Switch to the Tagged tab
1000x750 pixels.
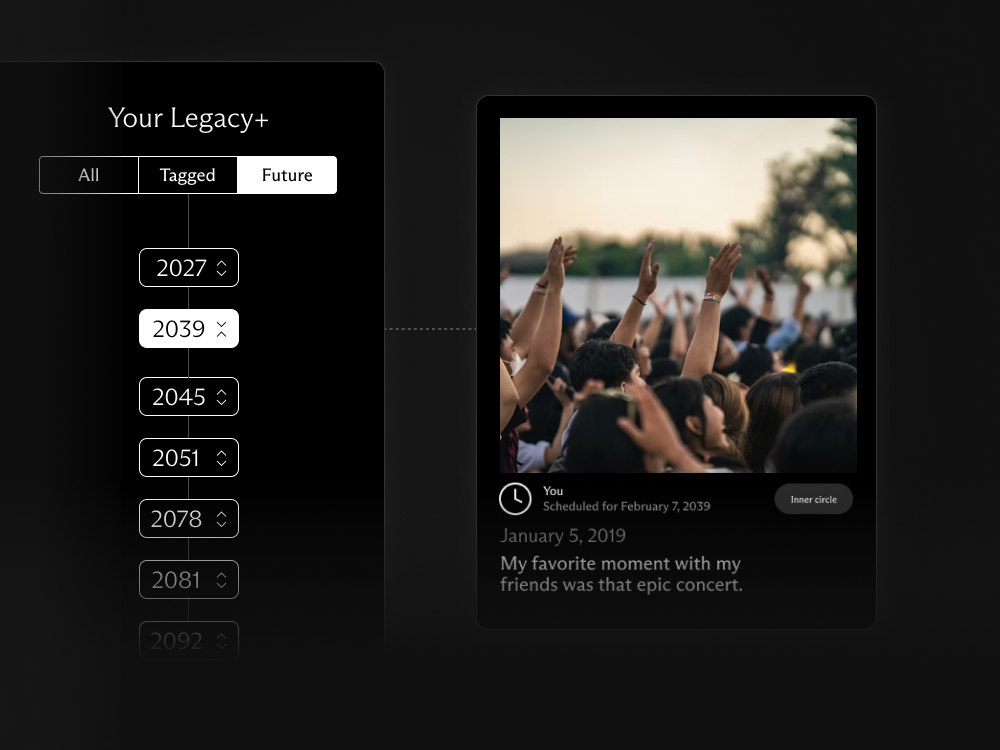point(188,175)
